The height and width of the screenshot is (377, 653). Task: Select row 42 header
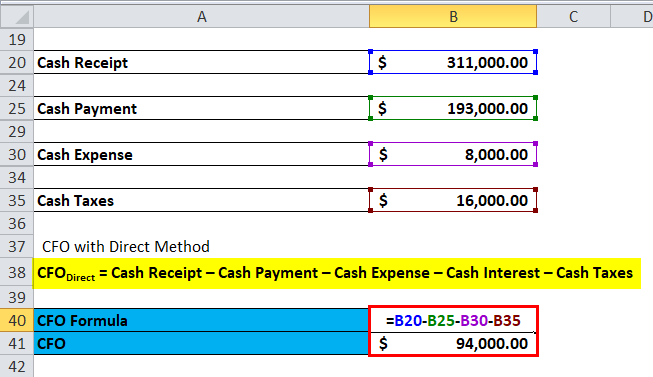pyautogui.click(x=17, y=366)
